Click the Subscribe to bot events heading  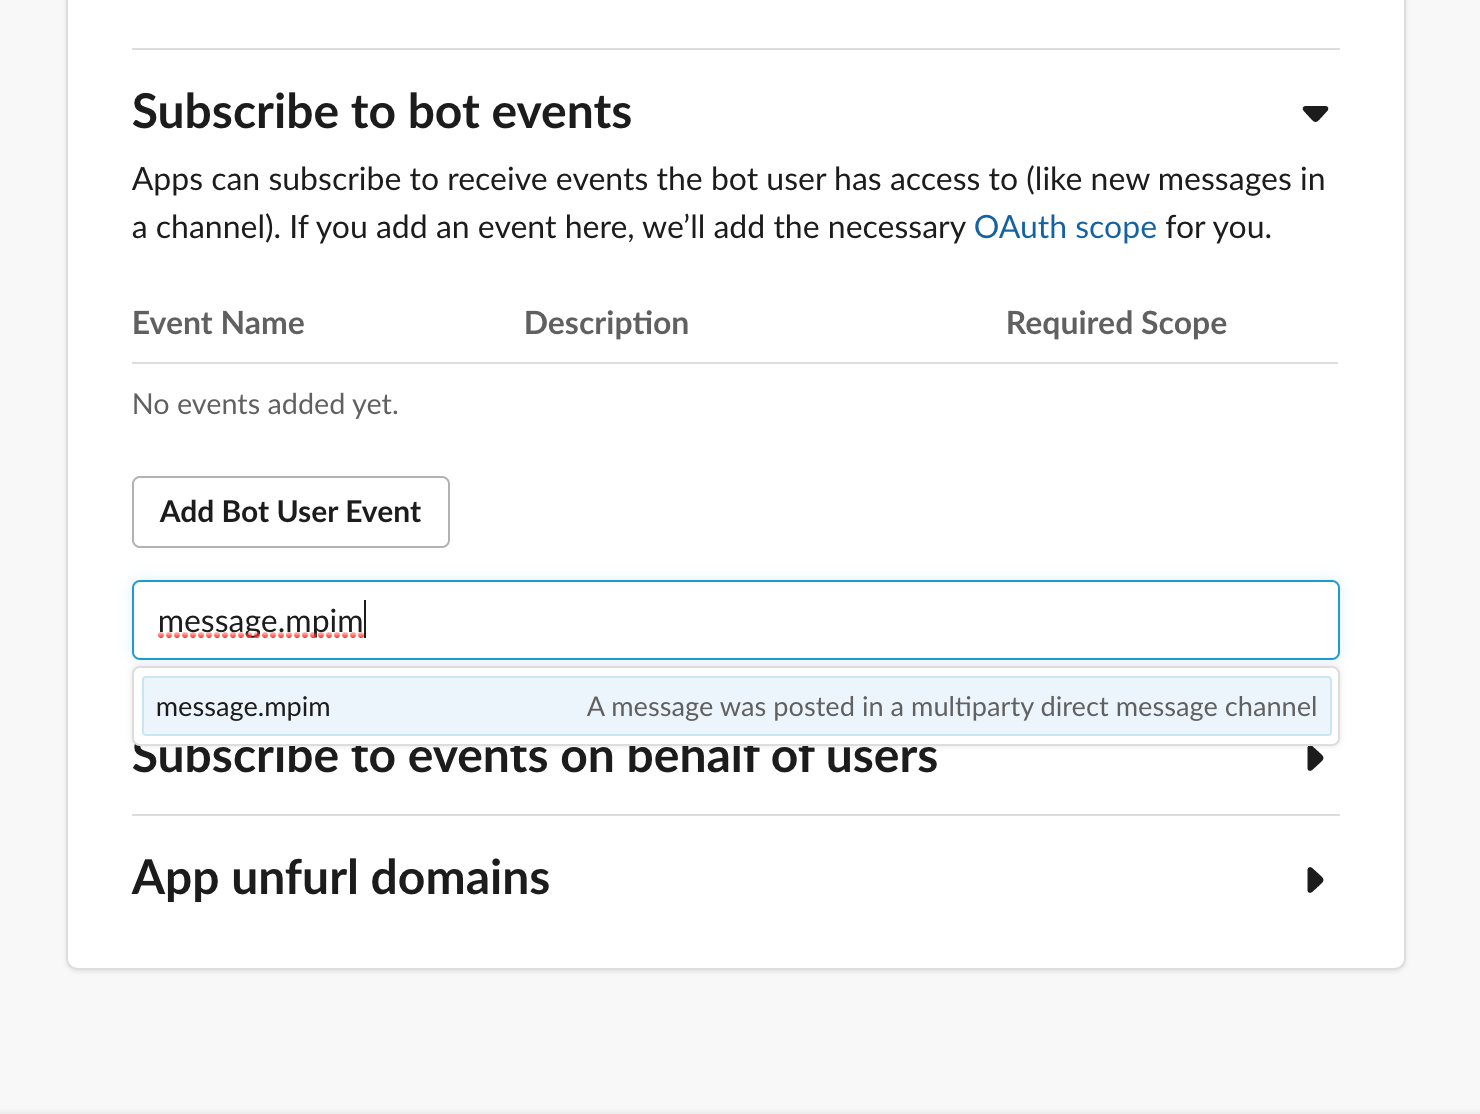(381, 111)
